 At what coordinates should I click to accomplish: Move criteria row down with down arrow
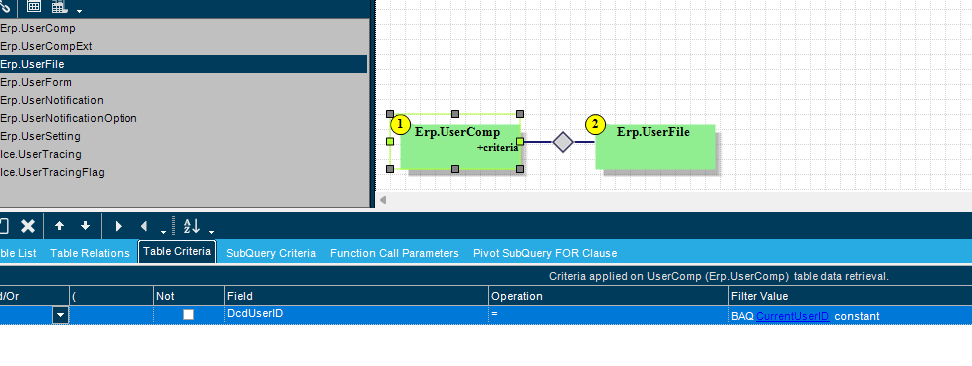click(86, 226)
